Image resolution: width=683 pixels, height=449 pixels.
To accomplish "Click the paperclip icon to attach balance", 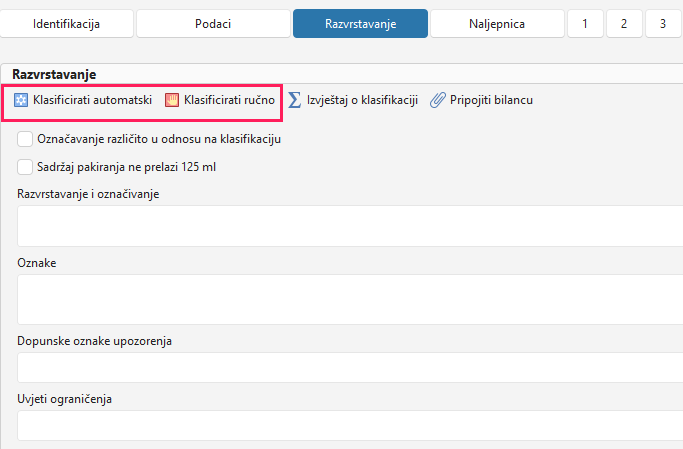I will point(437,100).
